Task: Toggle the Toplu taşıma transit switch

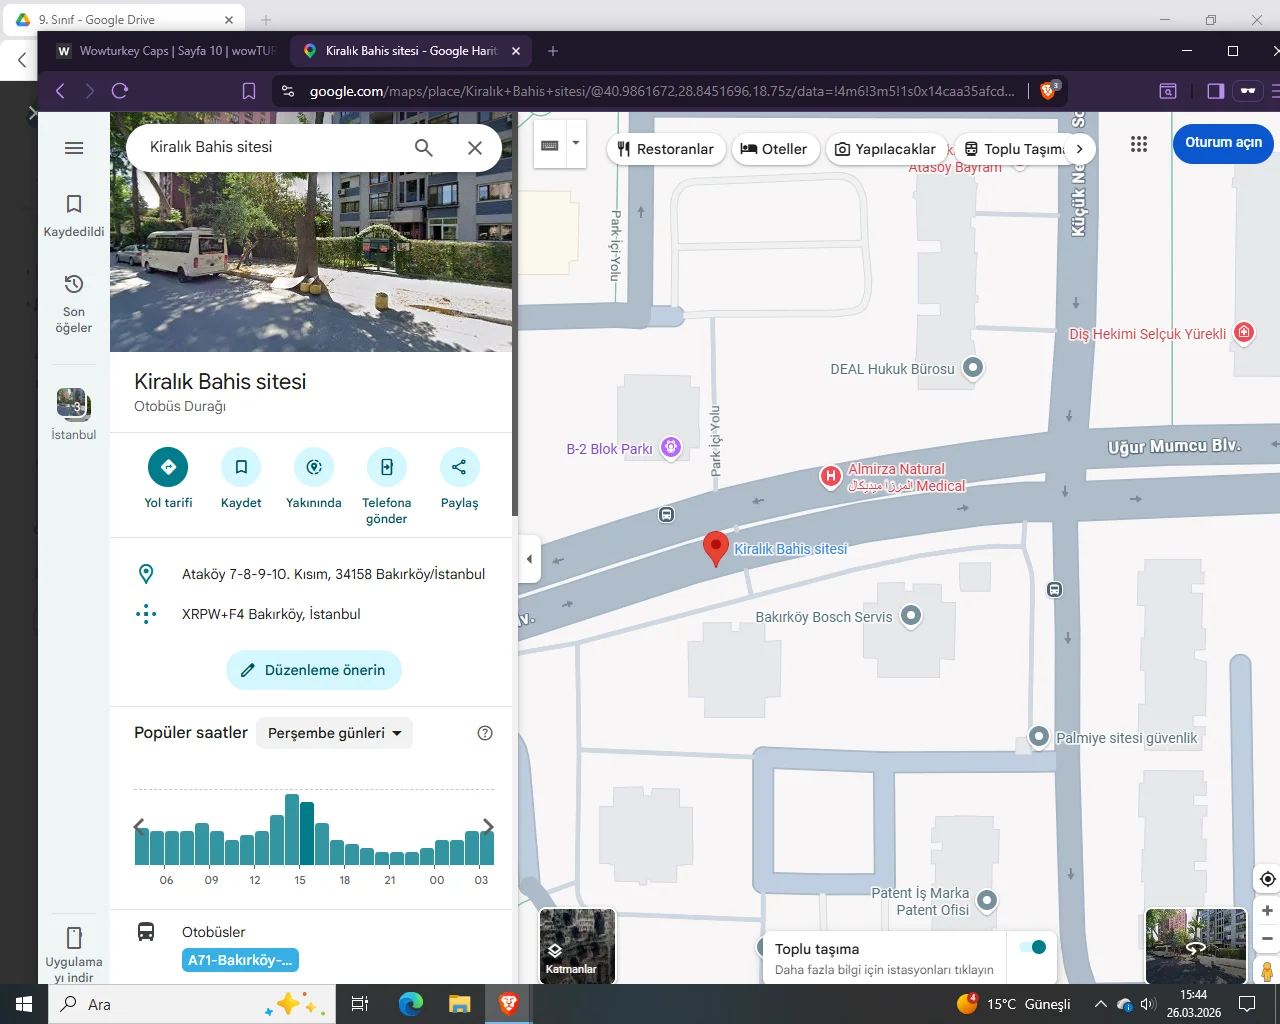Action: click(1032, 947)
